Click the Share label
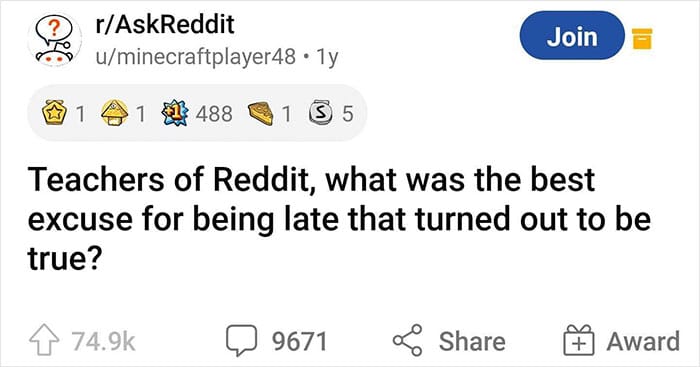Image resolution: width=700 pixels, height=367 pixels. point(472,342)
